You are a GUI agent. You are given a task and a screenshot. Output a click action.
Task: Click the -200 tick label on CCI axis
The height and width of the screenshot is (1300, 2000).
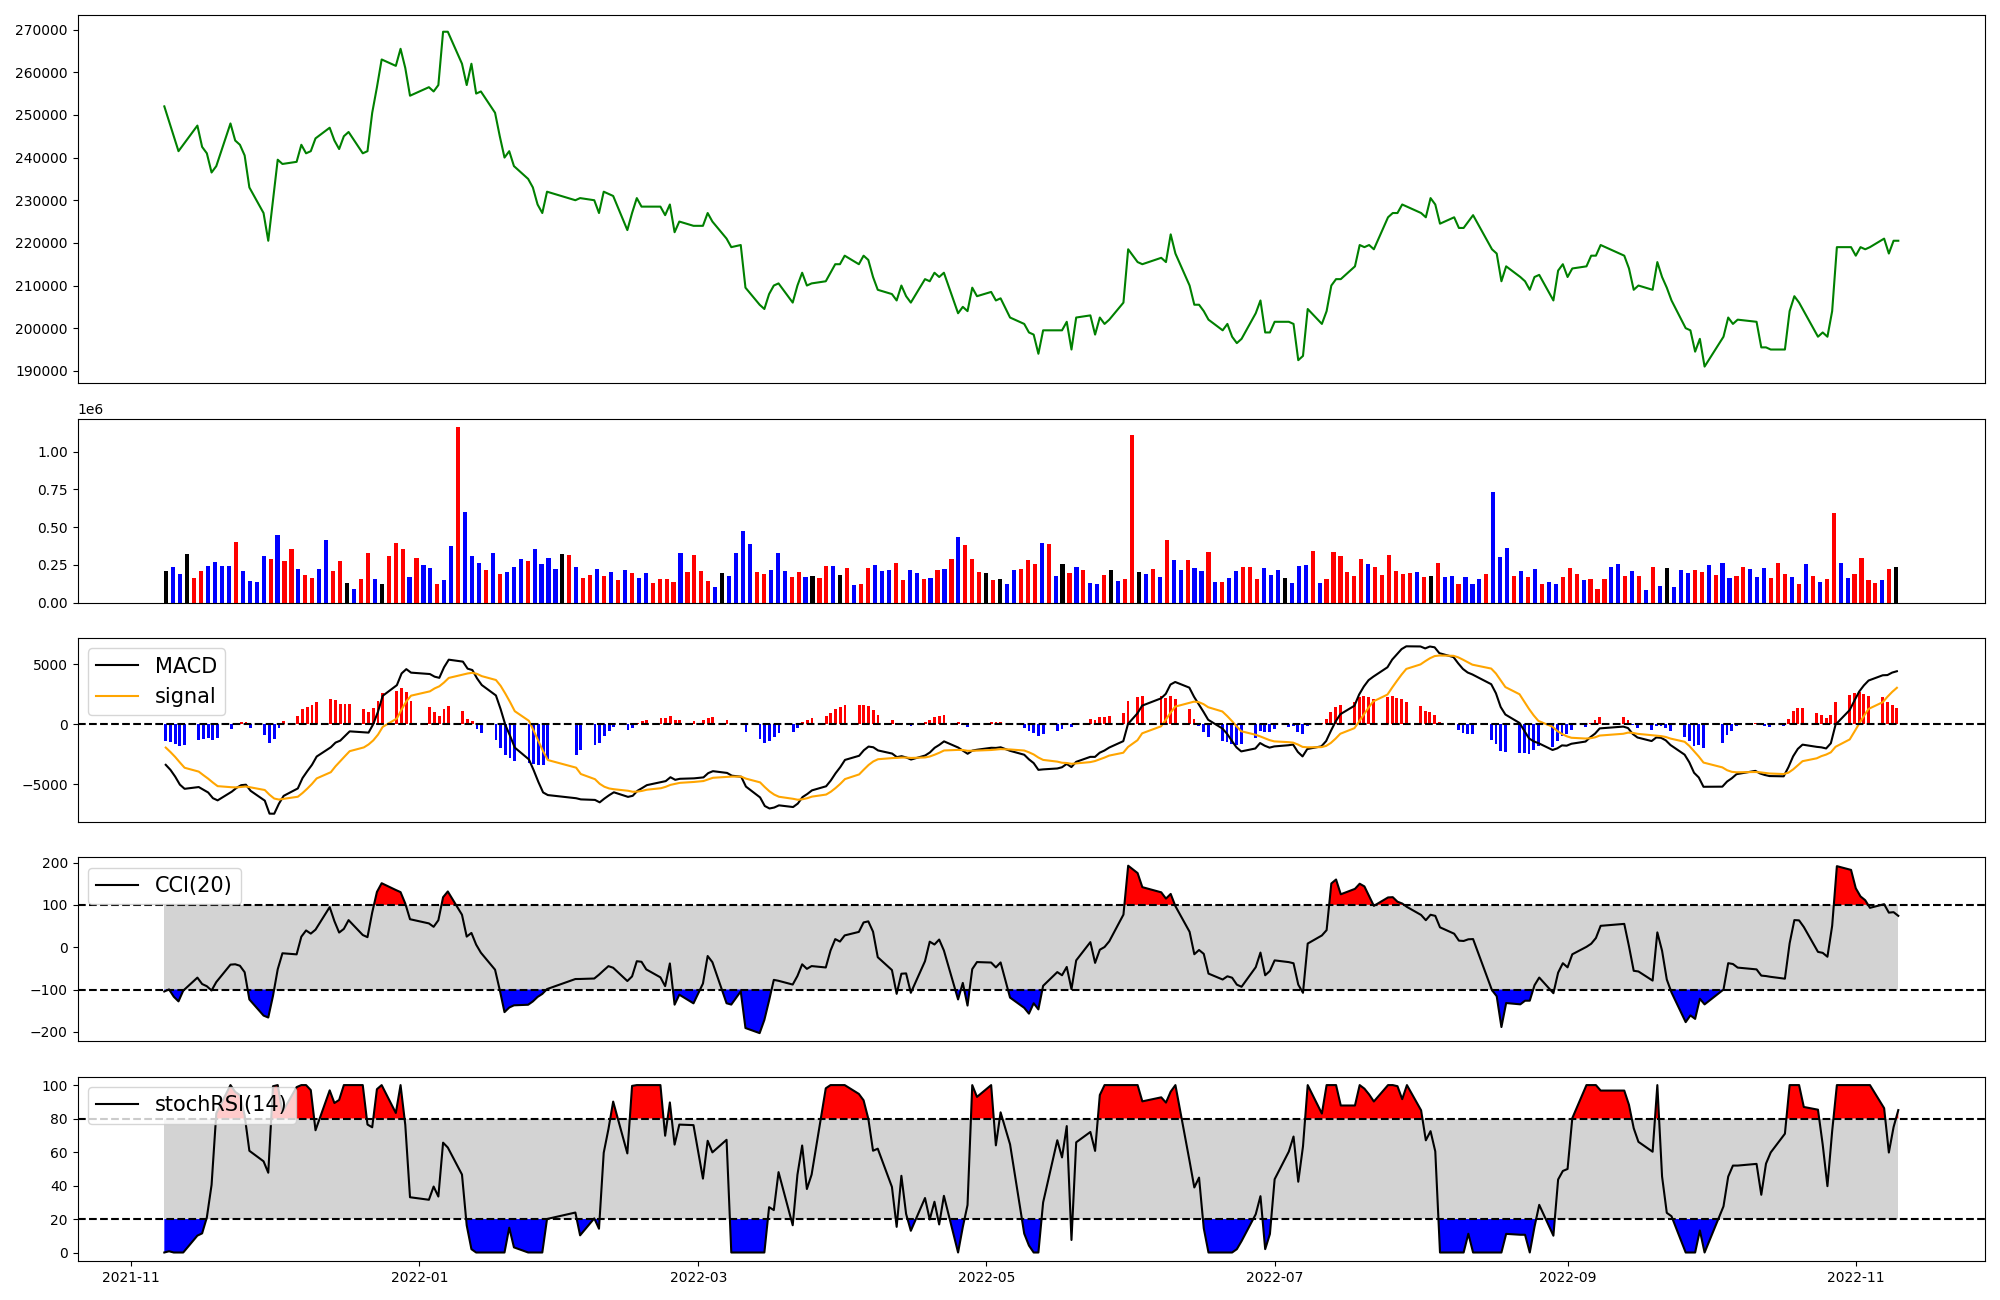pos(47,1033)
